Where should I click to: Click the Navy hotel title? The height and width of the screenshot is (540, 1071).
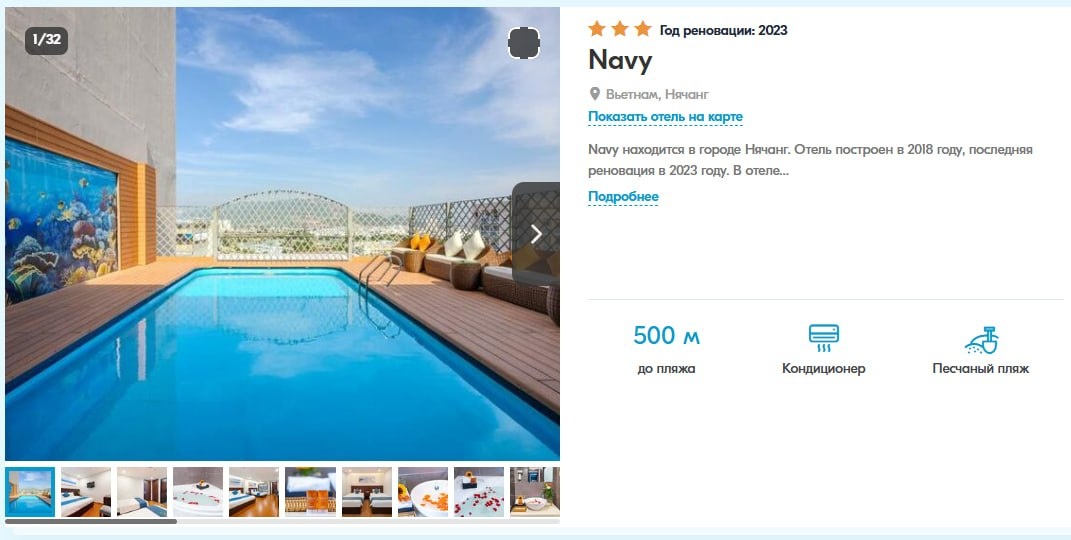pos(620,61)
